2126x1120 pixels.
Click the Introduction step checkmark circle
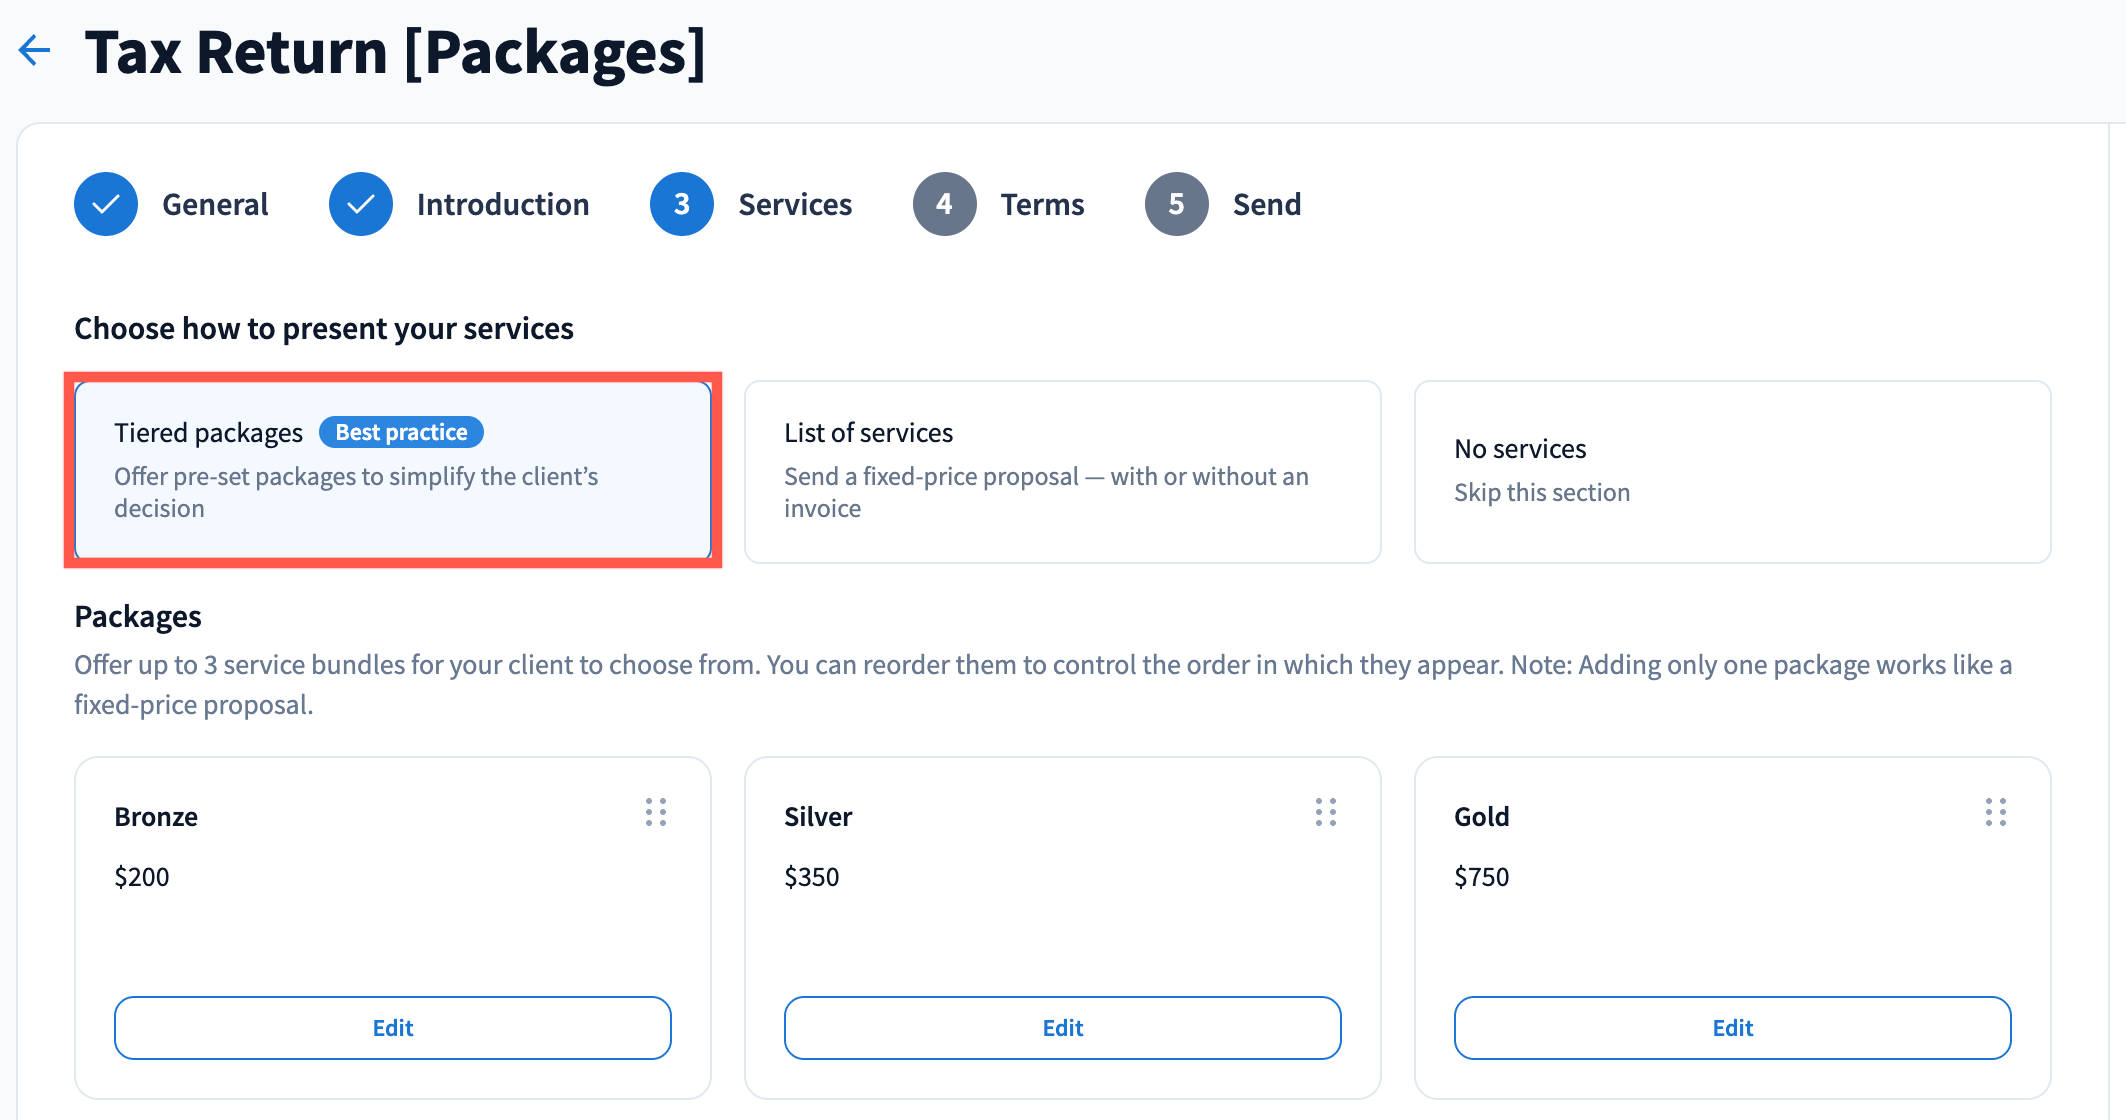pos(361,204)
